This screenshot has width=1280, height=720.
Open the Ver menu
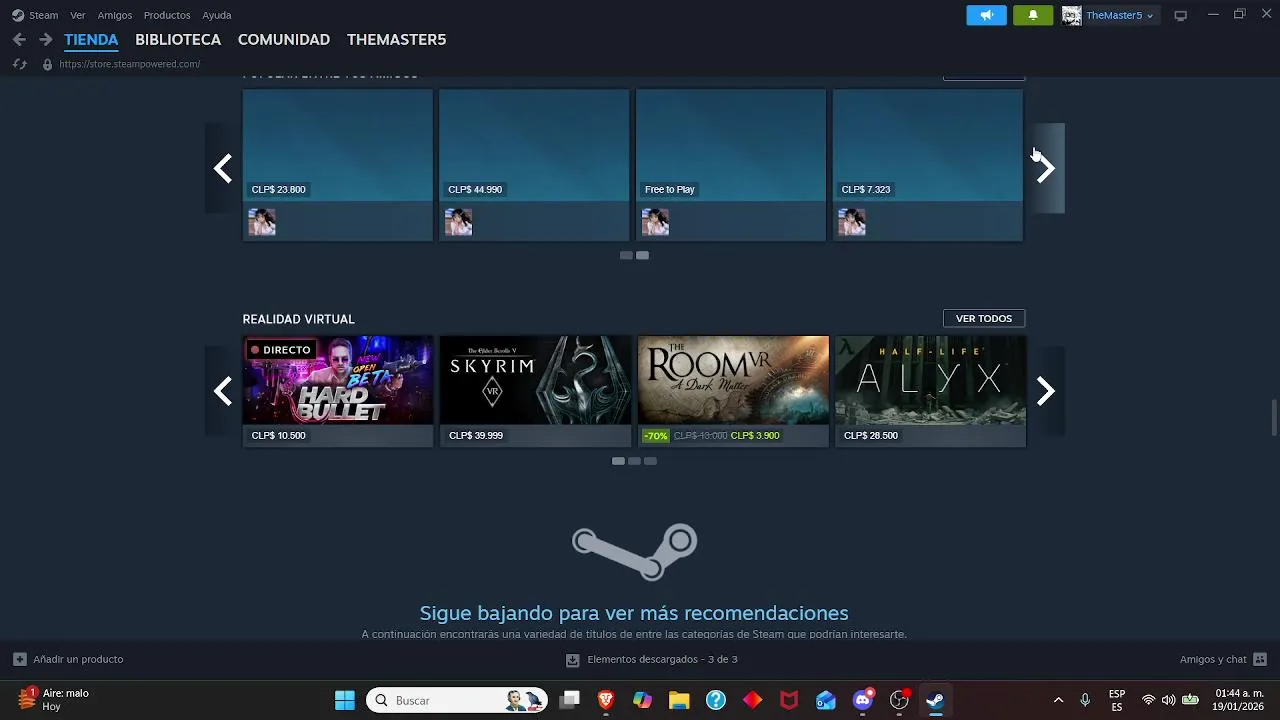coord(78,15)
